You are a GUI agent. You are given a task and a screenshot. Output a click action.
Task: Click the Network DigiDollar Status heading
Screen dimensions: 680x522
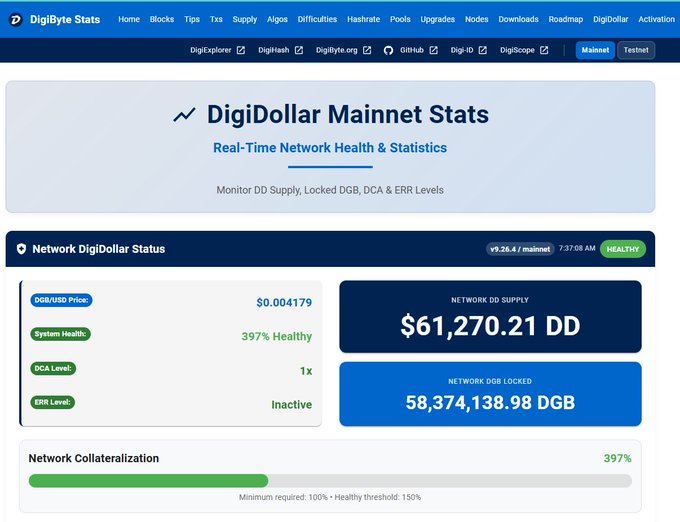tap(98, 249)
